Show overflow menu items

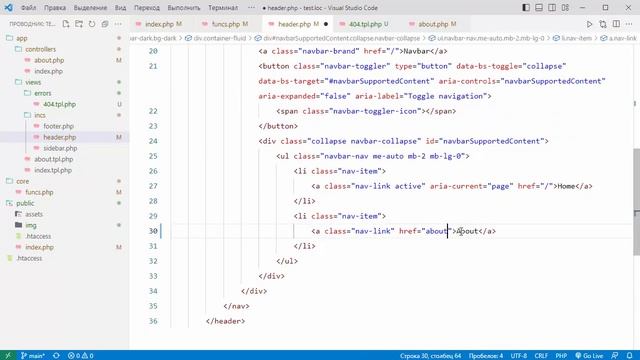(251, 8)
